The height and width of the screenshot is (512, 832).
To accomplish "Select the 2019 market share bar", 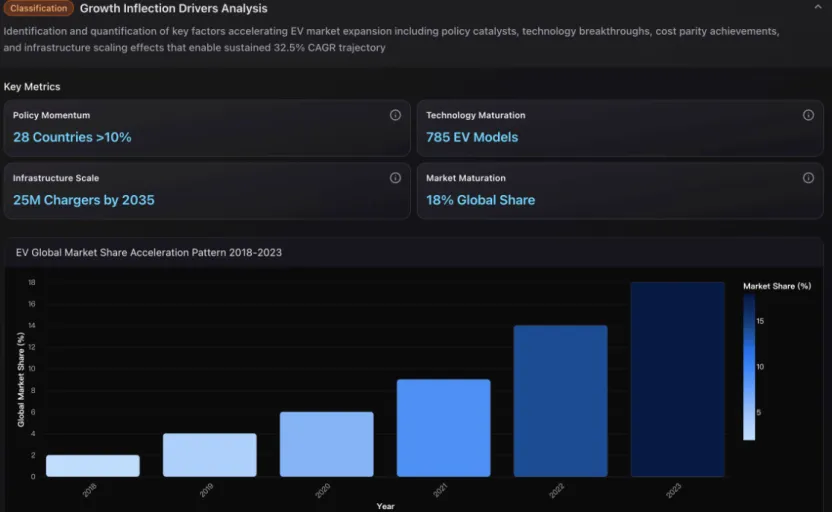I will [210, 455].
